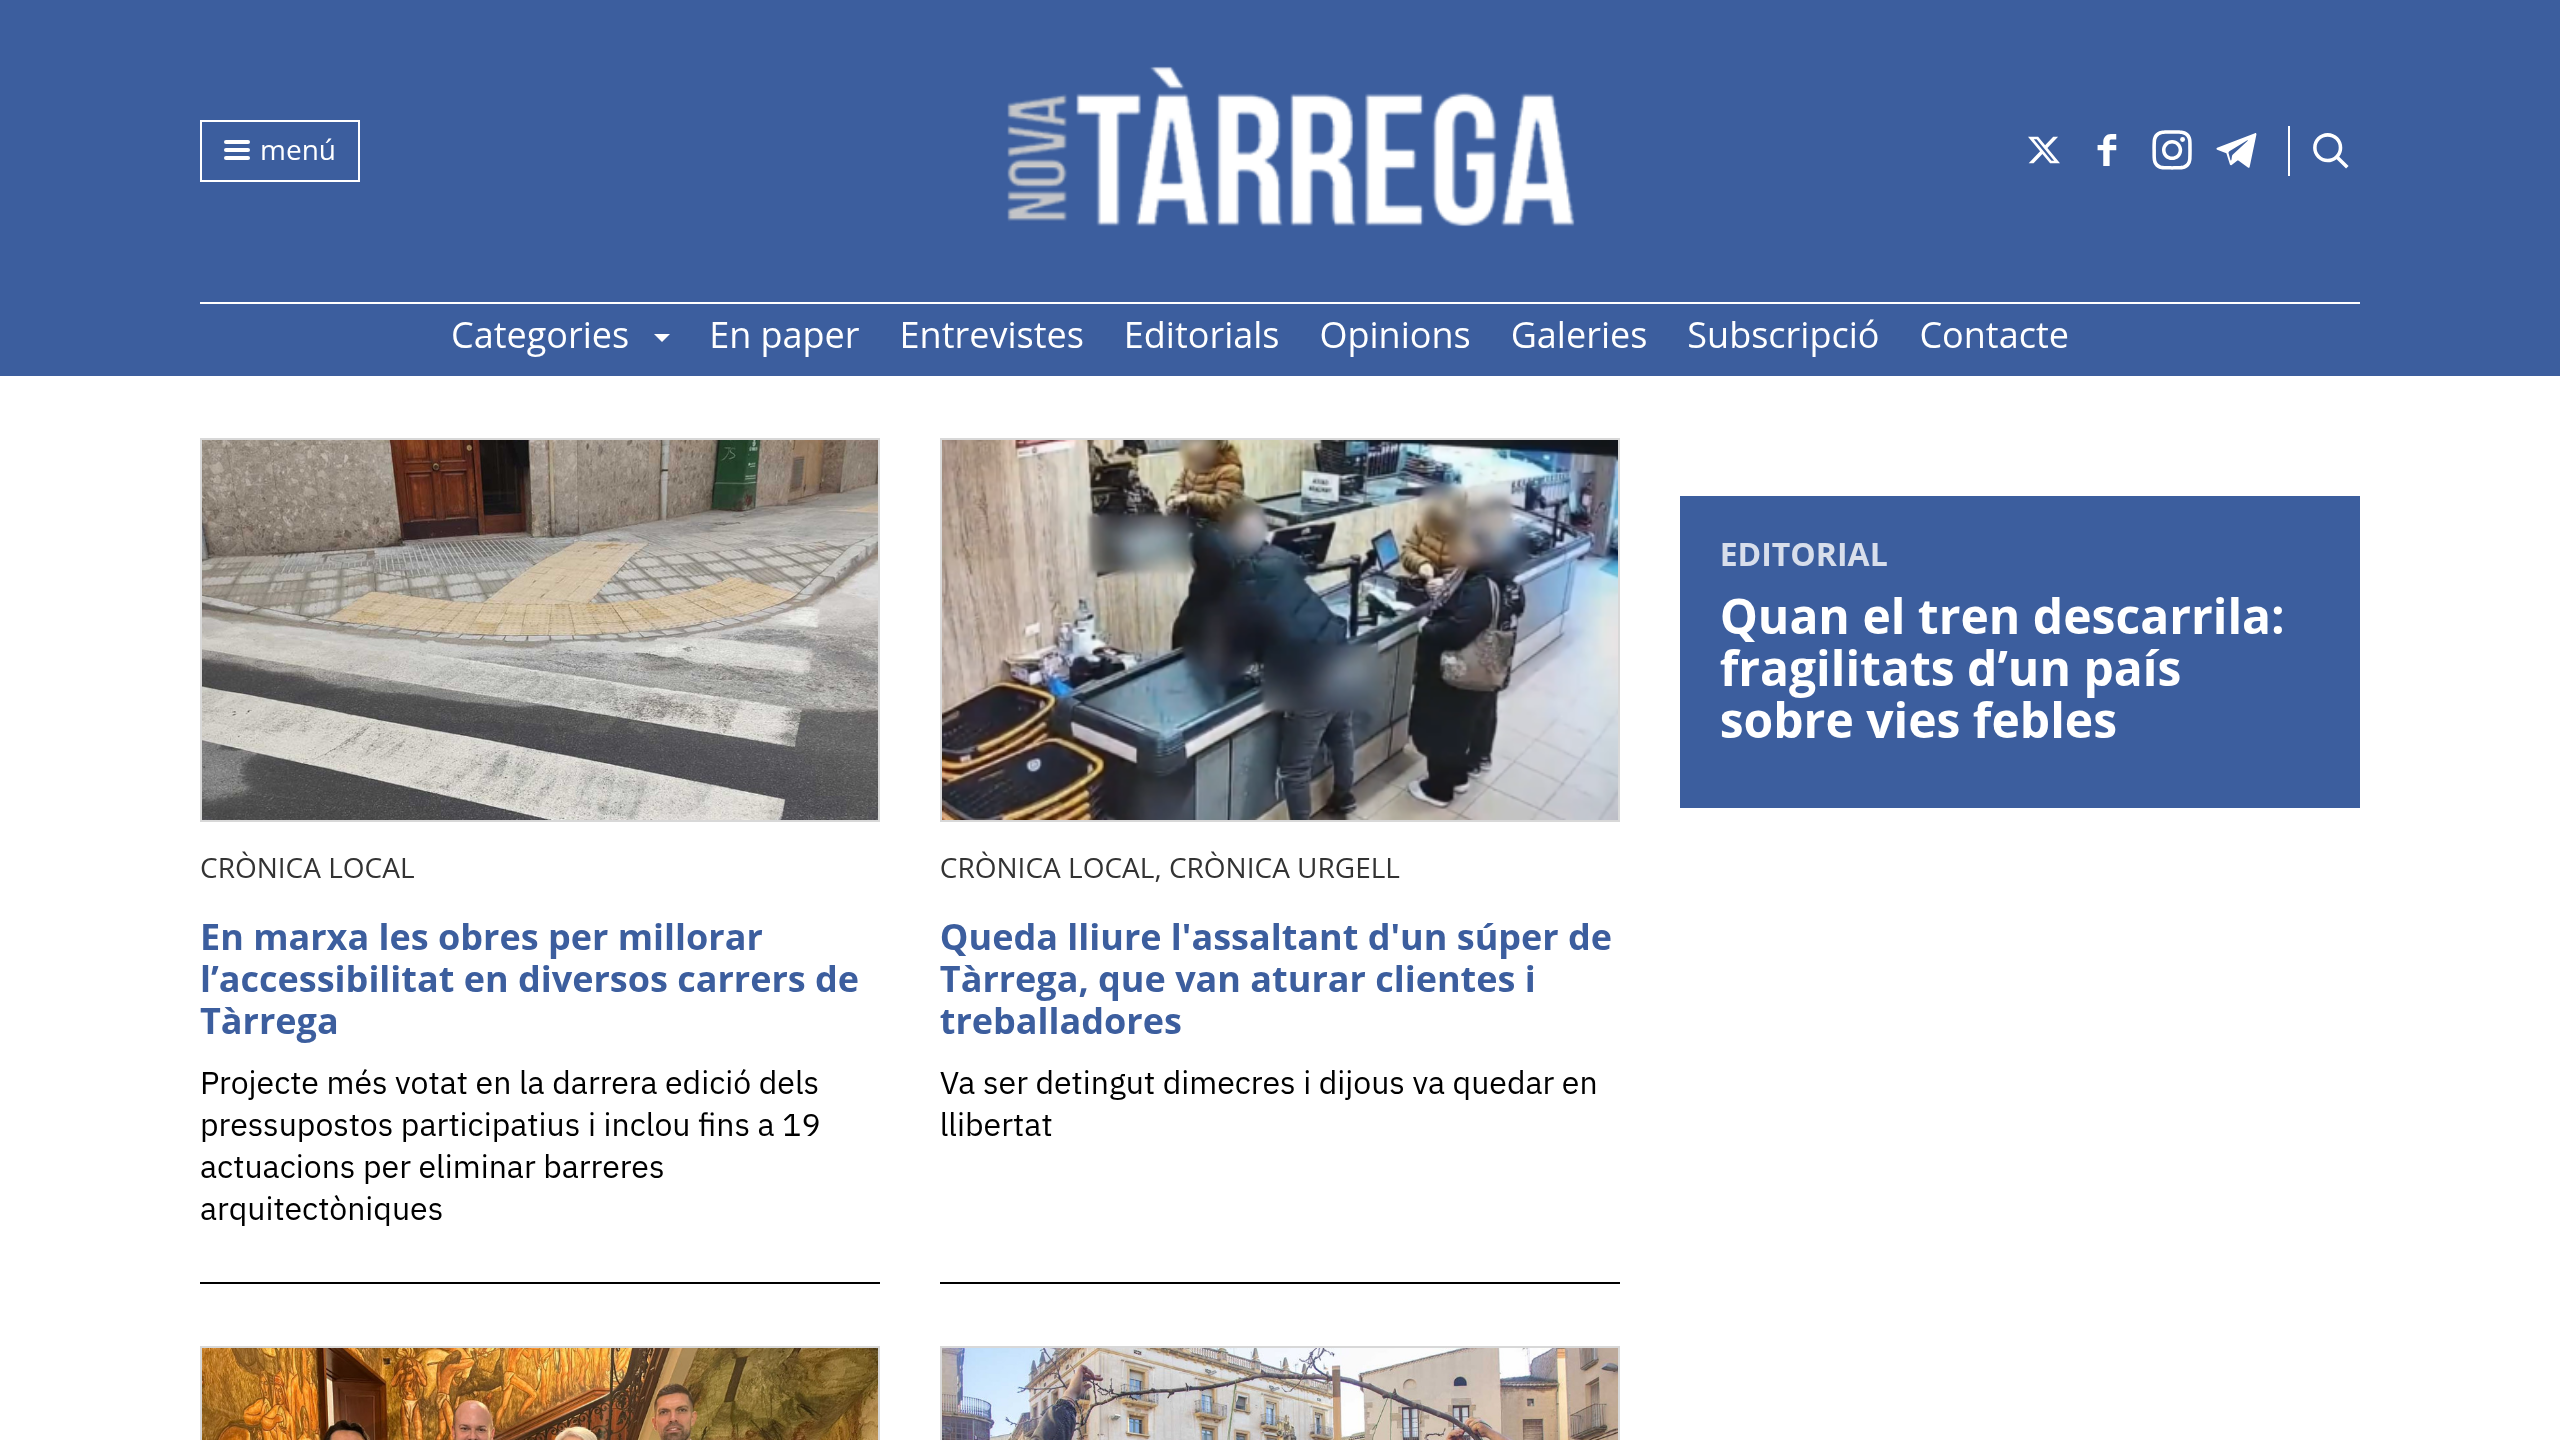Viewport: 2560px width, 1440px height.
Task: Go to 'Subscripció' page
Action: (x=1782, y=335)
